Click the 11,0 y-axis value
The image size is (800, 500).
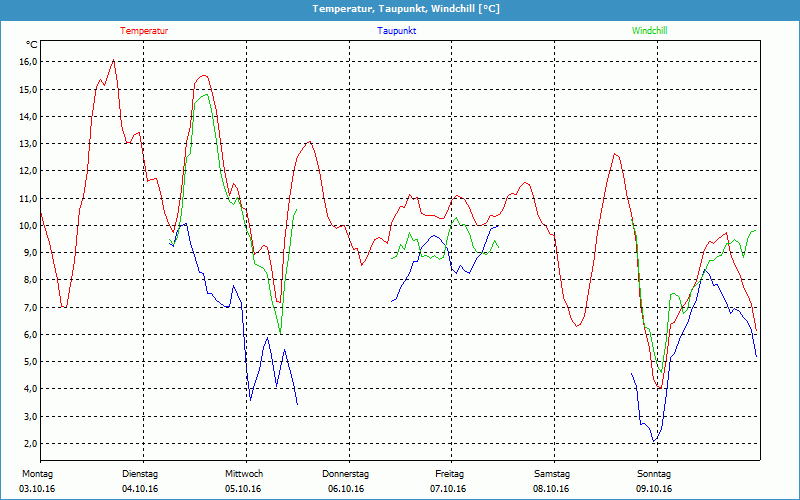coord(29,198)
